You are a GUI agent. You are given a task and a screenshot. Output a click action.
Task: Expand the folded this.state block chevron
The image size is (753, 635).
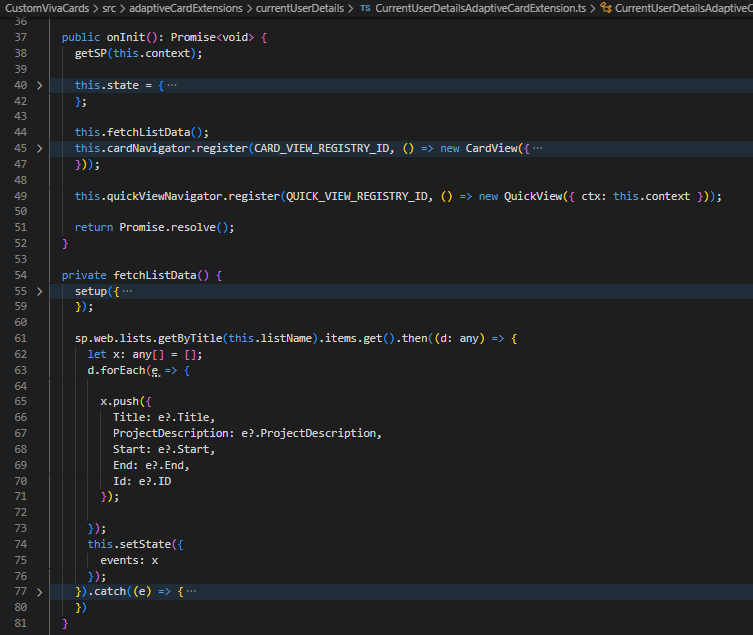click(x=40, y=86)
